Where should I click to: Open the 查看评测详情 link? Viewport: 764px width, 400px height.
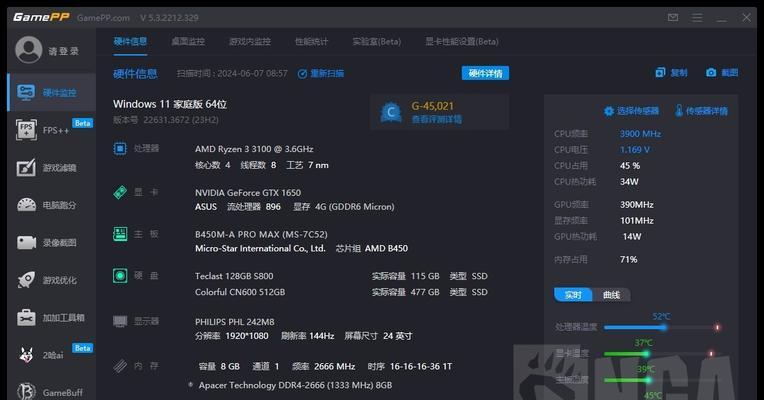437,119
